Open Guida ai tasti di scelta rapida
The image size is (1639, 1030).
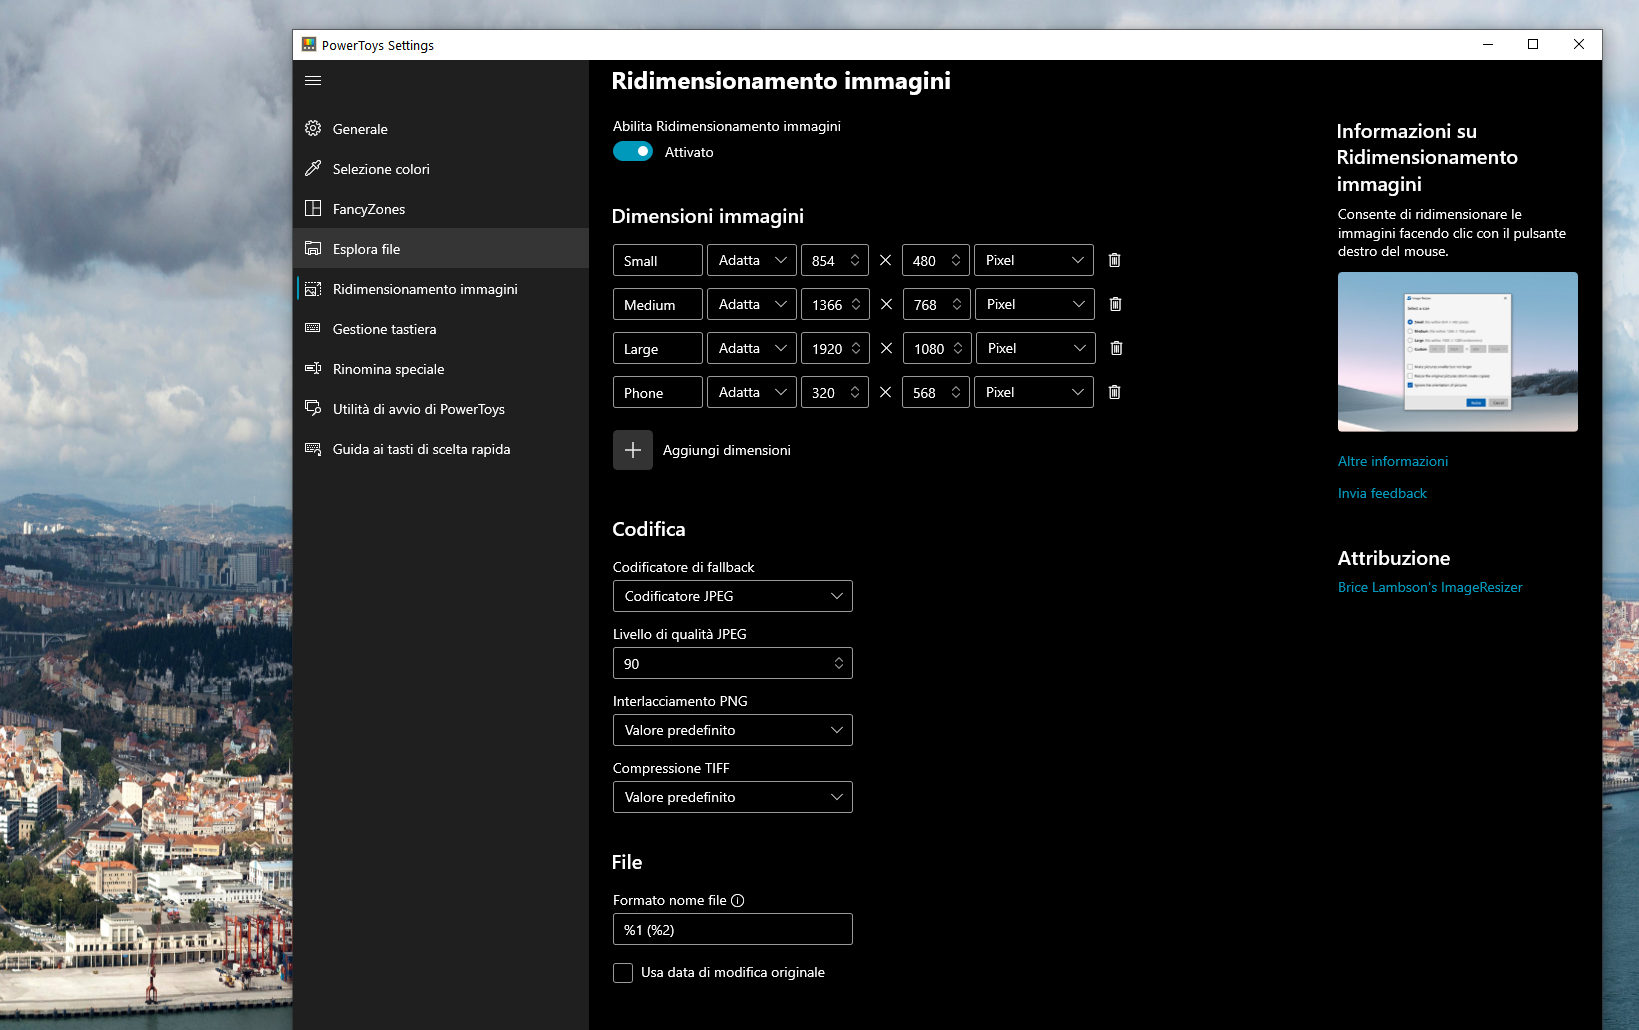point(441,448)
